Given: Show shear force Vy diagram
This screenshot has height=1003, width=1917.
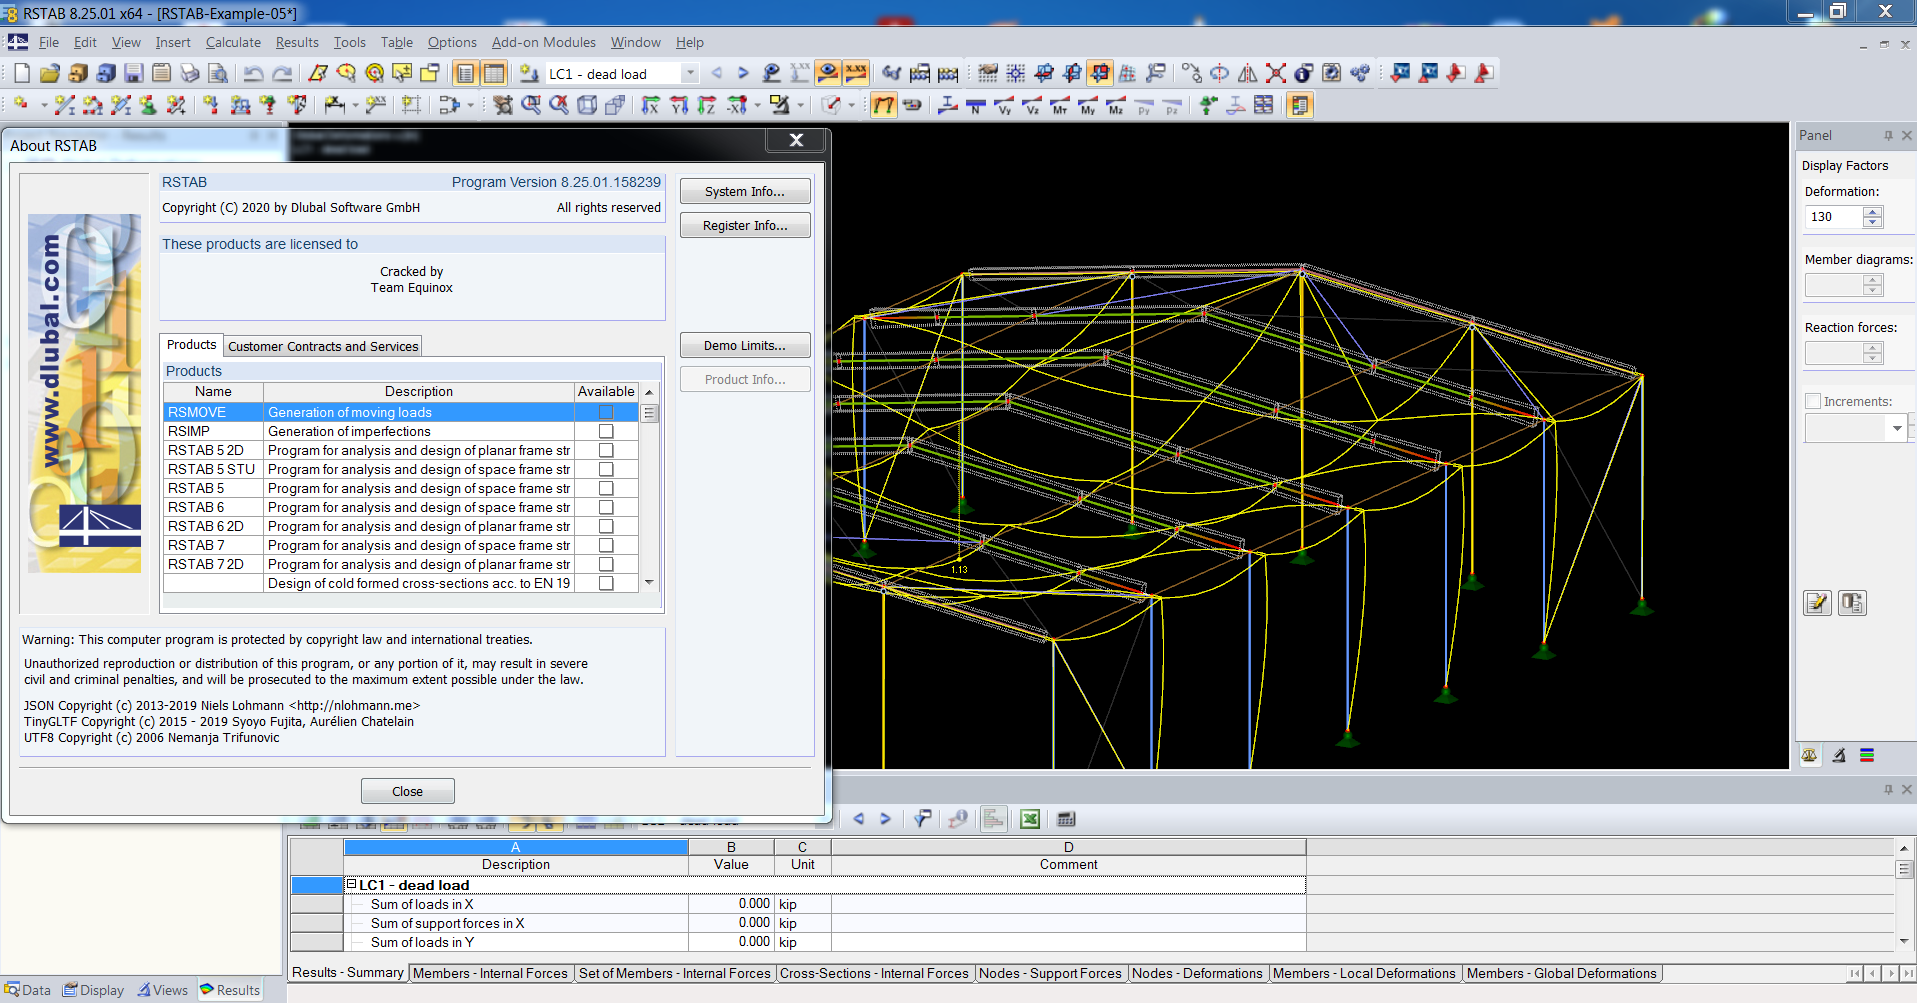Looking at the screenshot, I should click(x=1004, y=105).
